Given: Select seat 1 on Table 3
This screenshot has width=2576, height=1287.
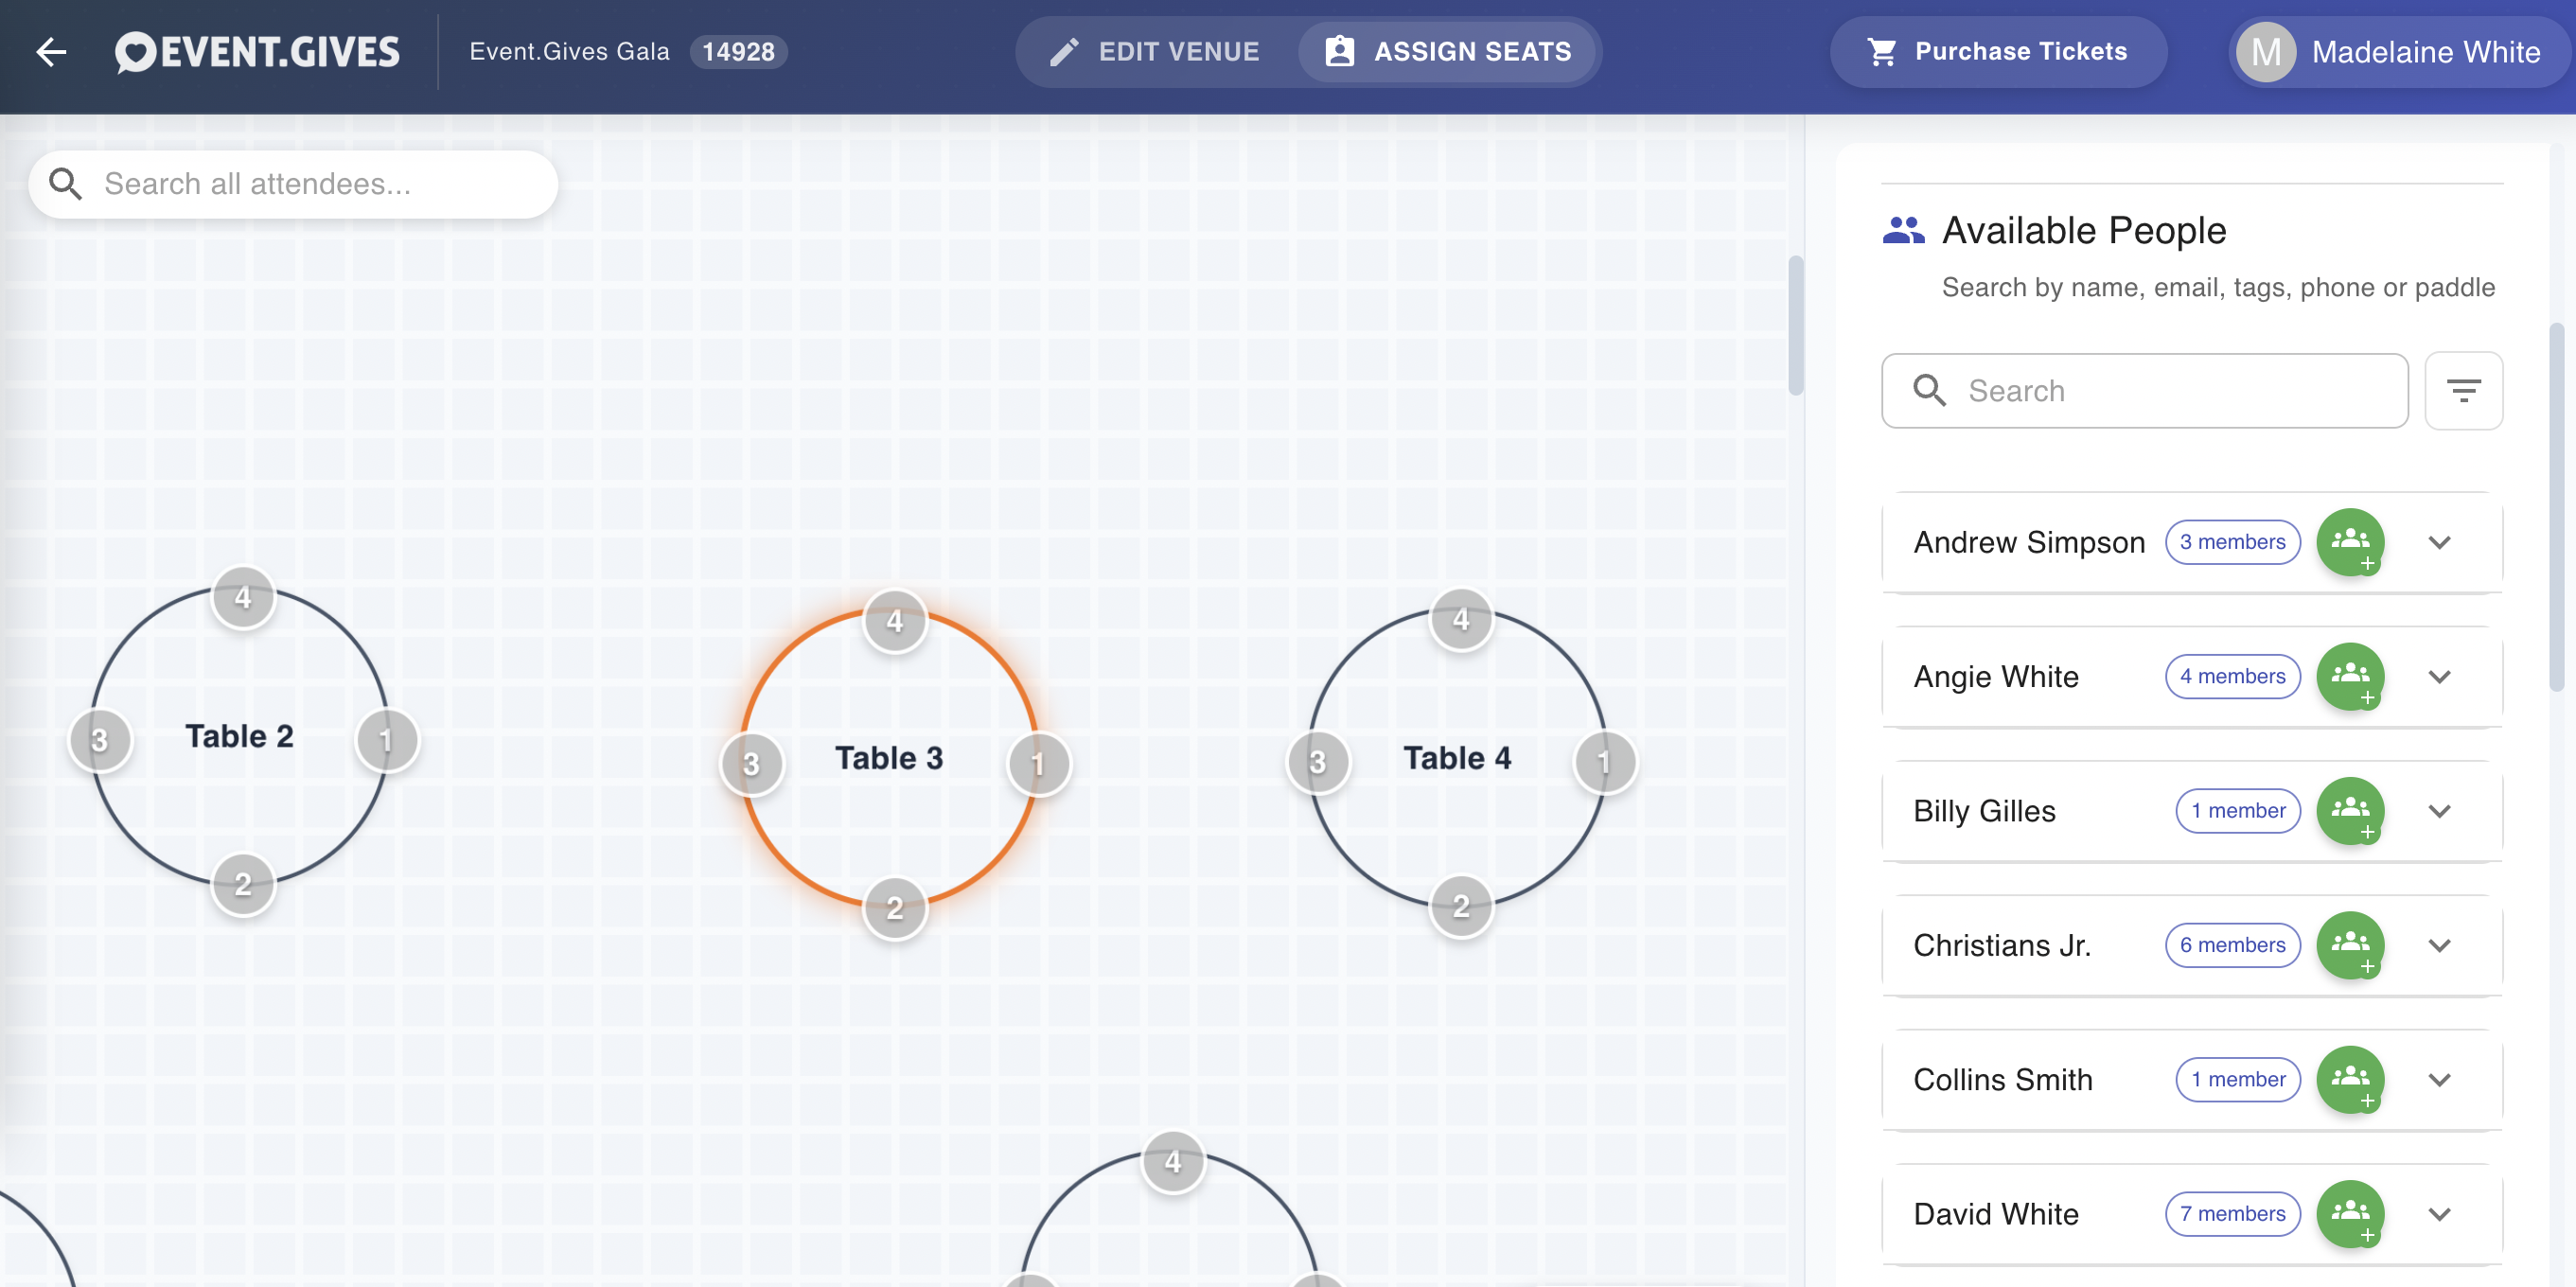Looking at the screenshot, I should pos(1038,764).
